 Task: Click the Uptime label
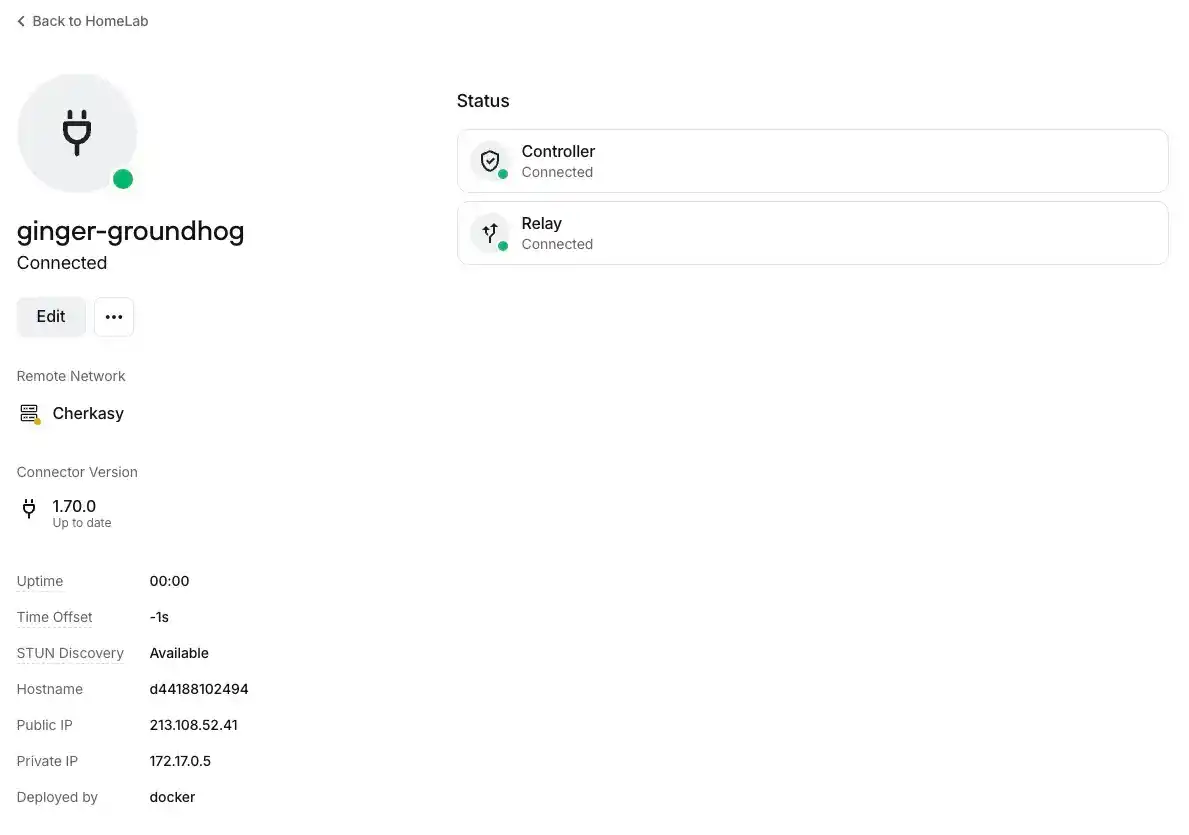(x=39, y=581)
